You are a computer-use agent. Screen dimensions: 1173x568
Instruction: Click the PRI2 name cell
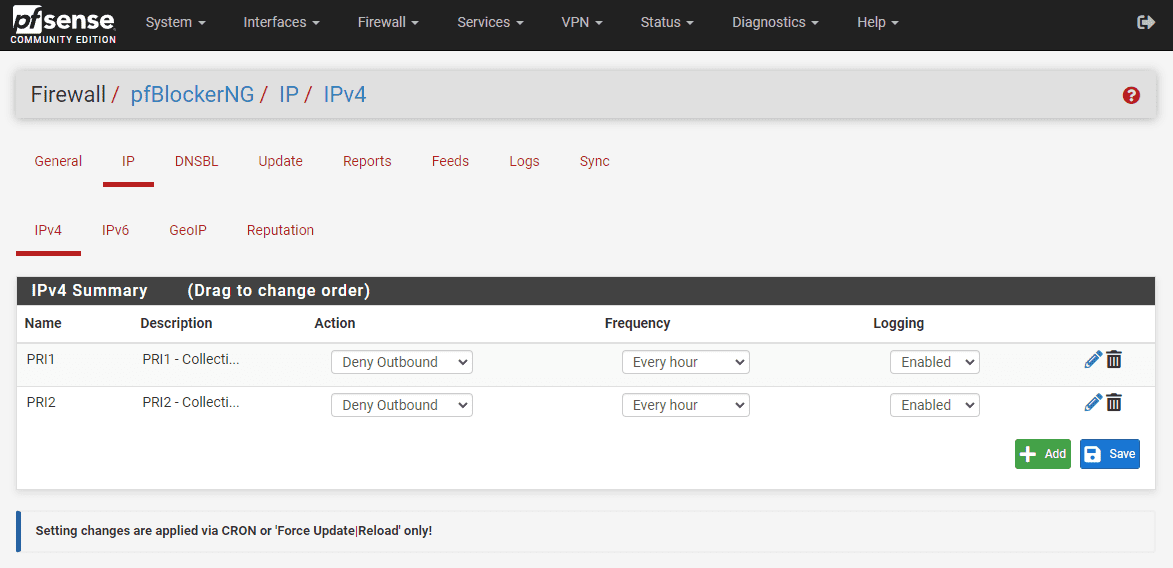click(41, 403)
